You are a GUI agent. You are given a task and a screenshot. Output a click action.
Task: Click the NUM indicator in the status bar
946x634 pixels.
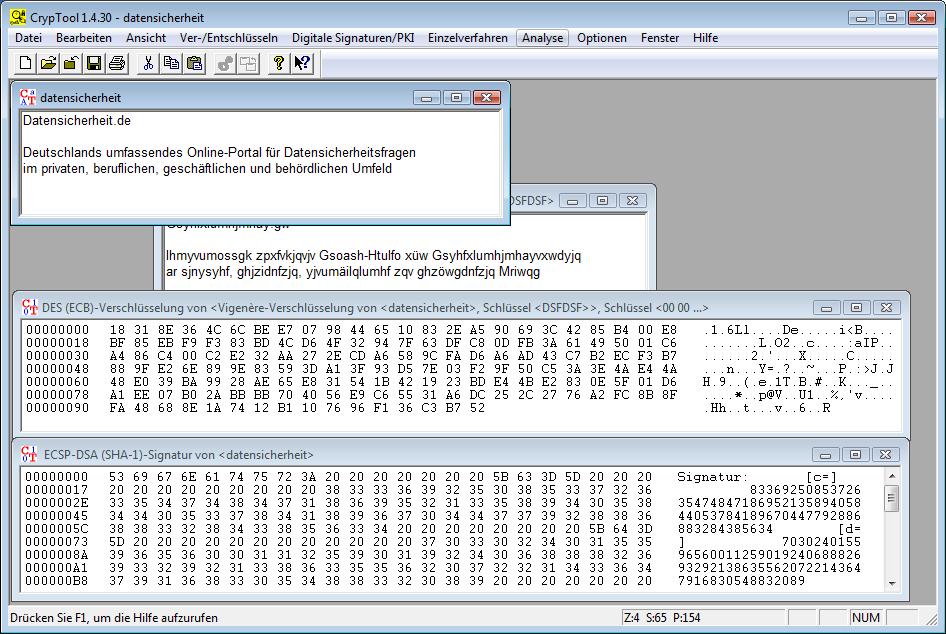click(x=866, y=618)
